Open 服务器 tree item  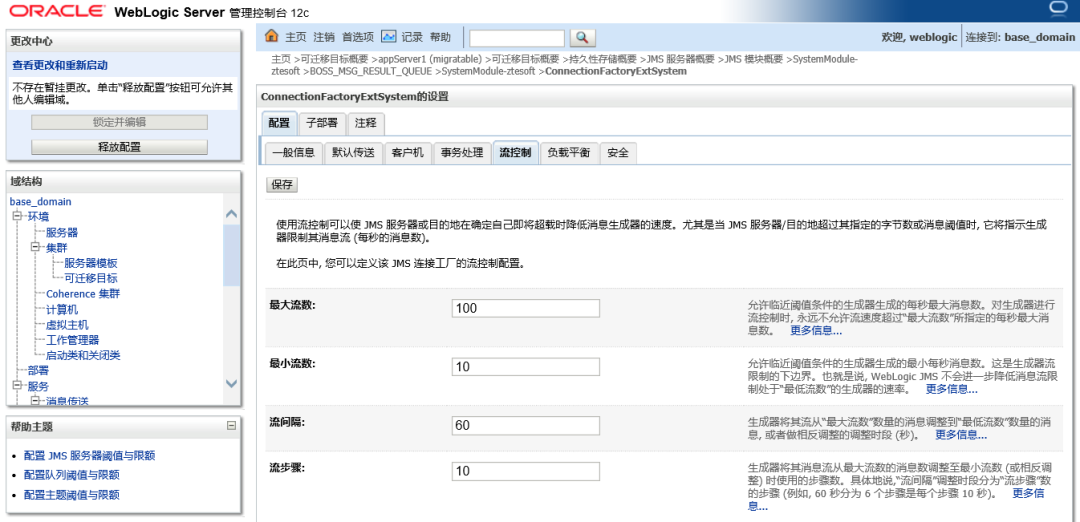[x=62, y=232]
